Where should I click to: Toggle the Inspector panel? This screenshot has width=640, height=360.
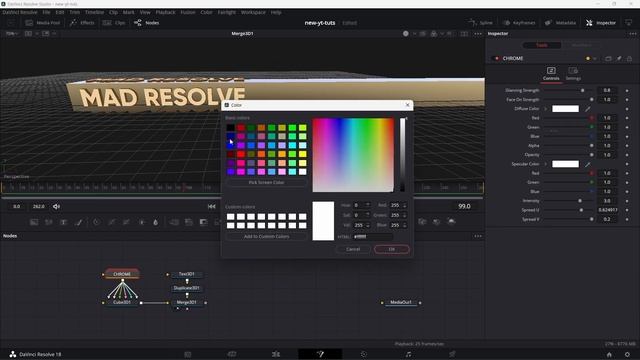click(x=601, y=23)
